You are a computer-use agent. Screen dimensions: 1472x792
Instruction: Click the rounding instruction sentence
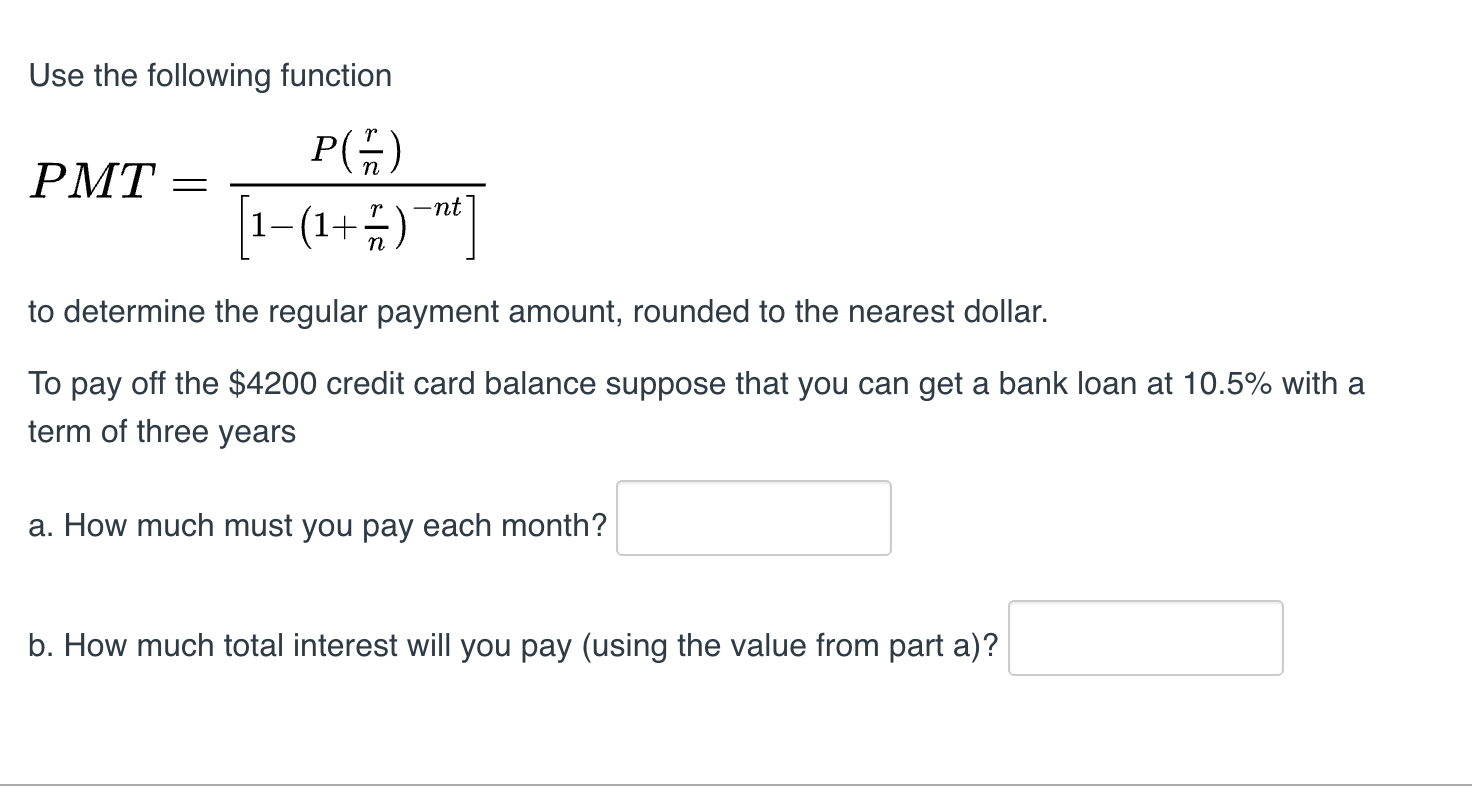pyautogui.click(x=537, y=311)
